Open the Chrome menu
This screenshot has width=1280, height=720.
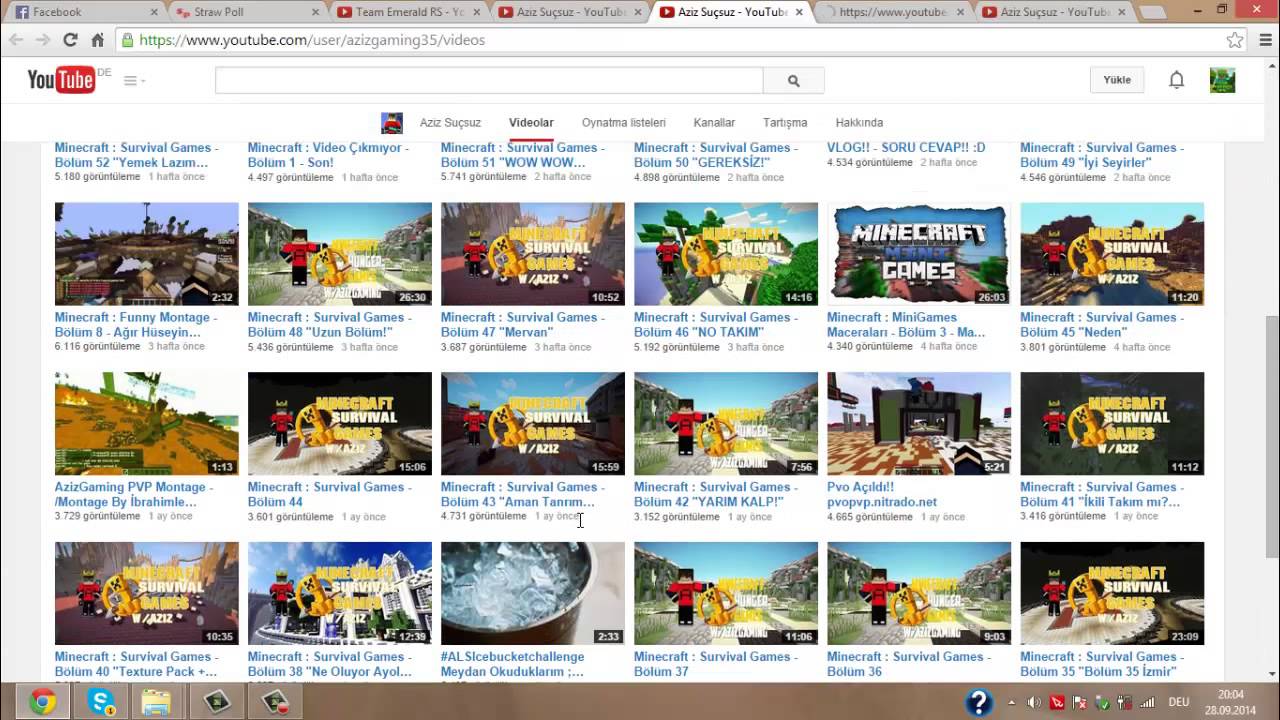pyautogui.click(x=1263, y=41)
